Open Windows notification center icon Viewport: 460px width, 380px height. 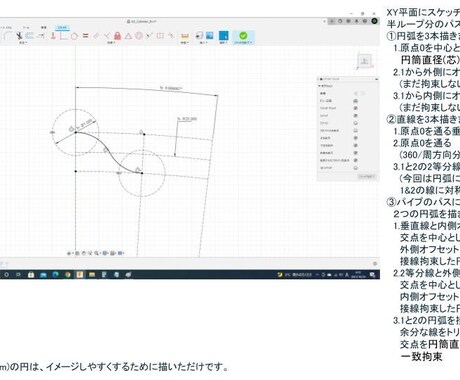pos(372,275)
